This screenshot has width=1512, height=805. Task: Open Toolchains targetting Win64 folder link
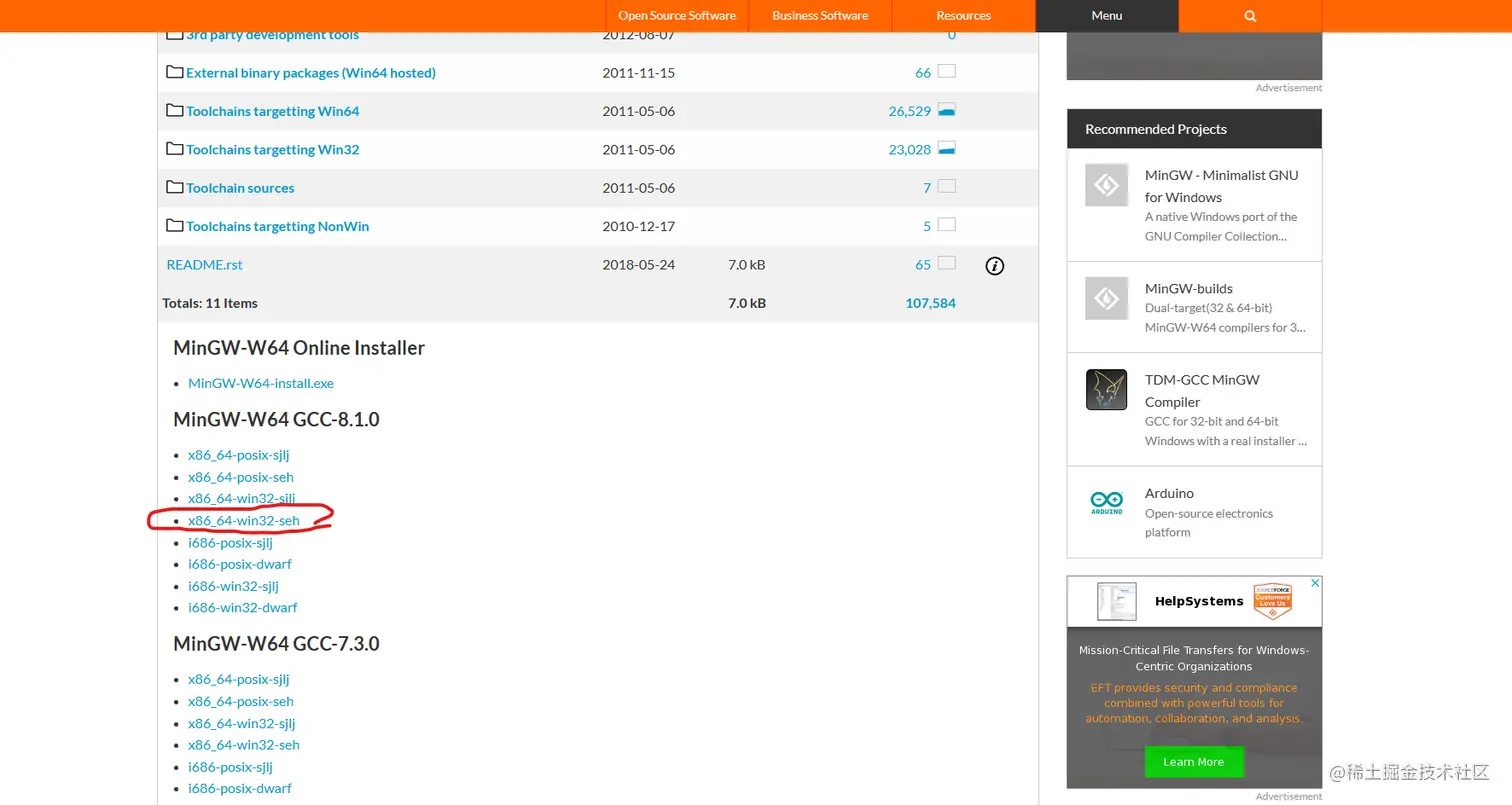pos(272,111)
